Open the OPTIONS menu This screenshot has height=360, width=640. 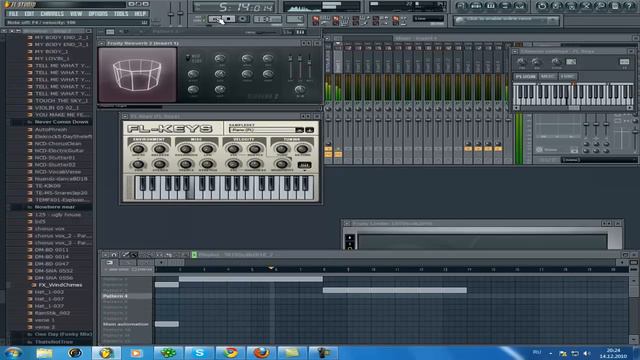click(98, 13)
